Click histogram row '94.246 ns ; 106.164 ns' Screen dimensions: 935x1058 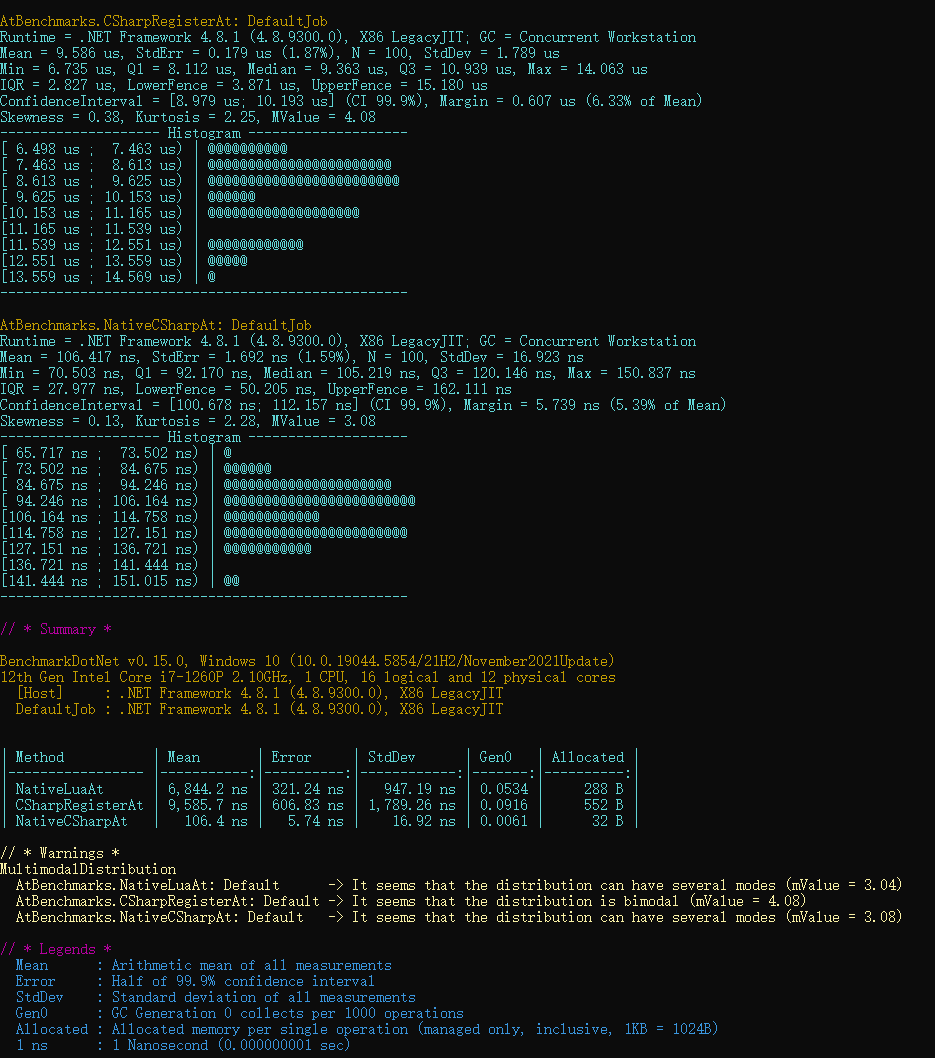[x=208, y=501]
